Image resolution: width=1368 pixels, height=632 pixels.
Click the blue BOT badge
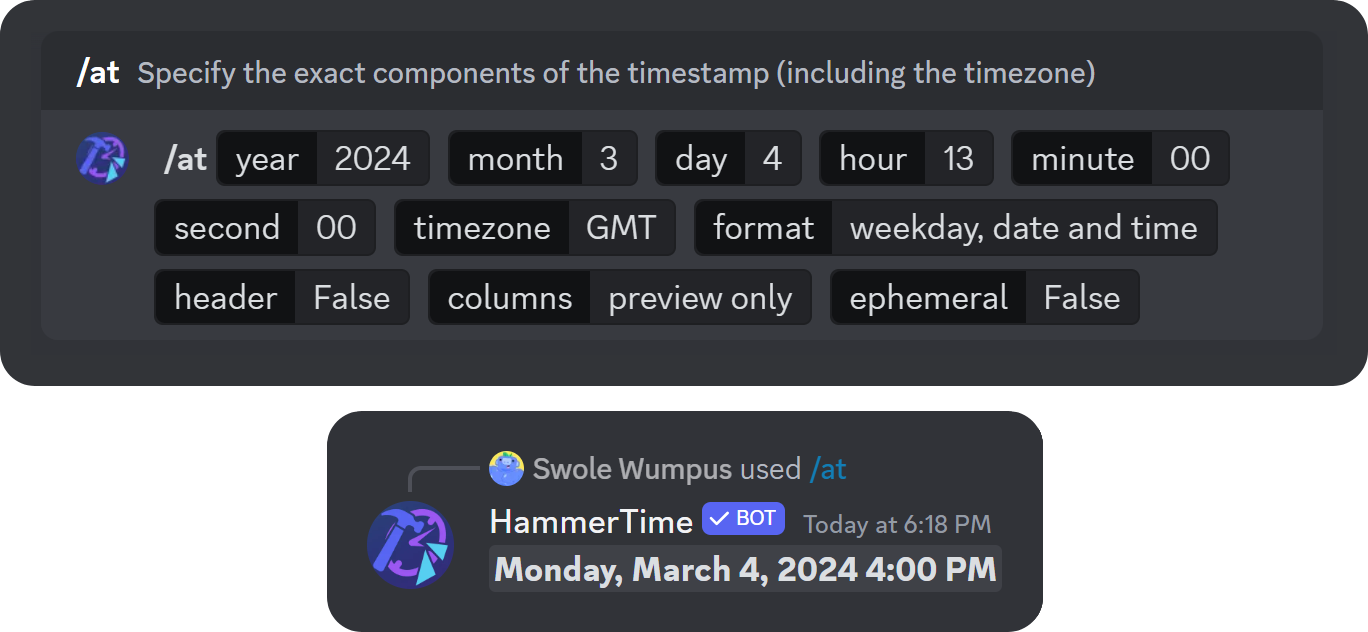pos(742,520)
